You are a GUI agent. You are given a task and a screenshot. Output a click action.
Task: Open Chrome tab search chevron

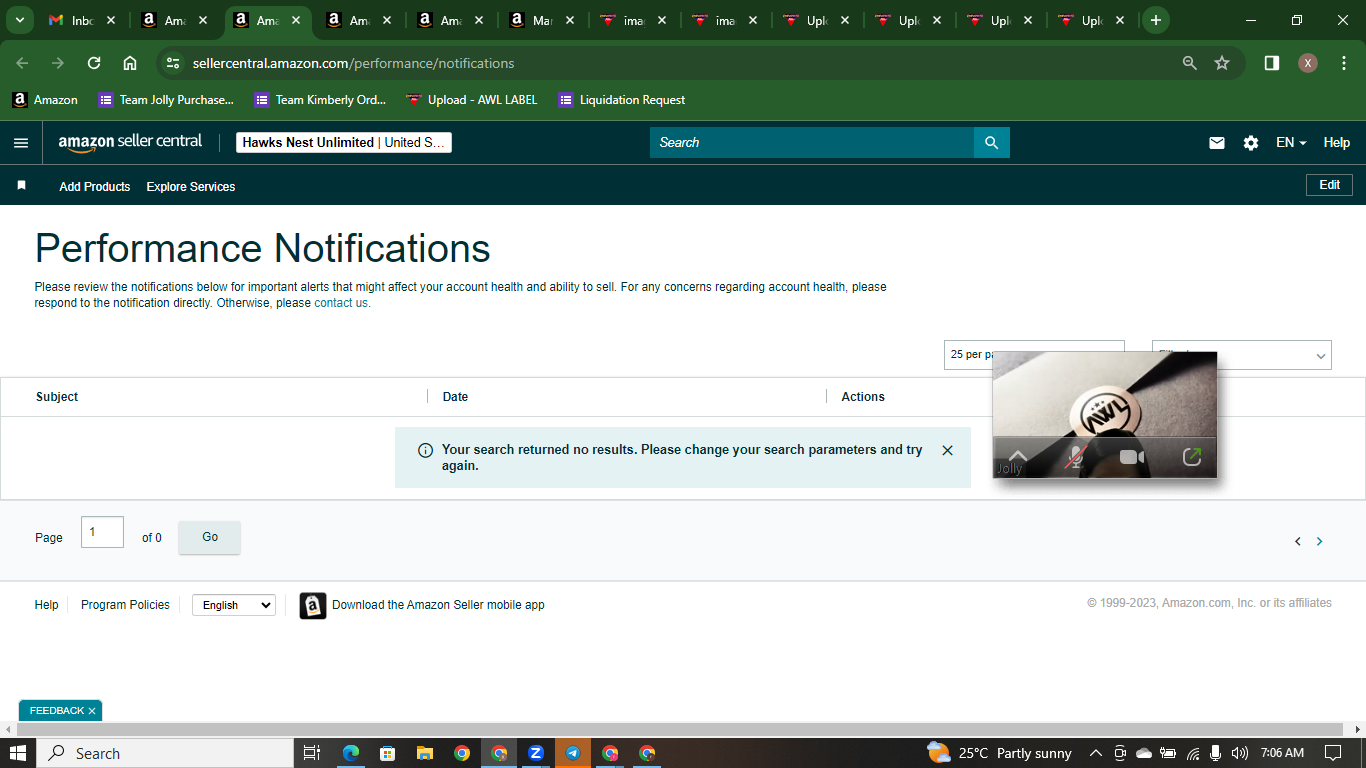[20, 20]
